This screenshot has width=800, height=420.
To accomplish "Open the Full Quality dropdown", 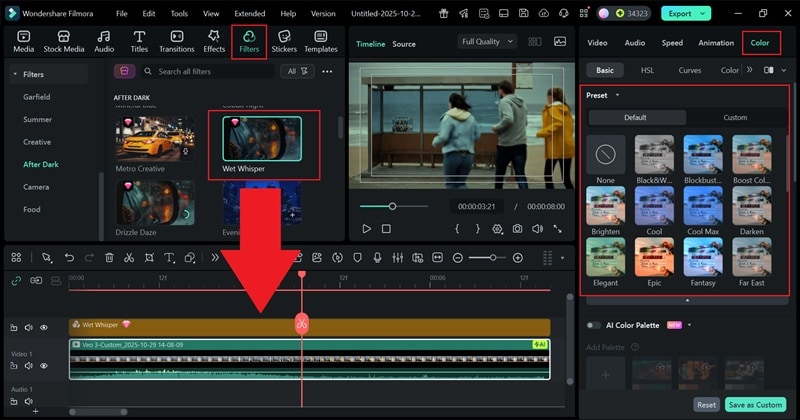I will (x=487, y=42).
